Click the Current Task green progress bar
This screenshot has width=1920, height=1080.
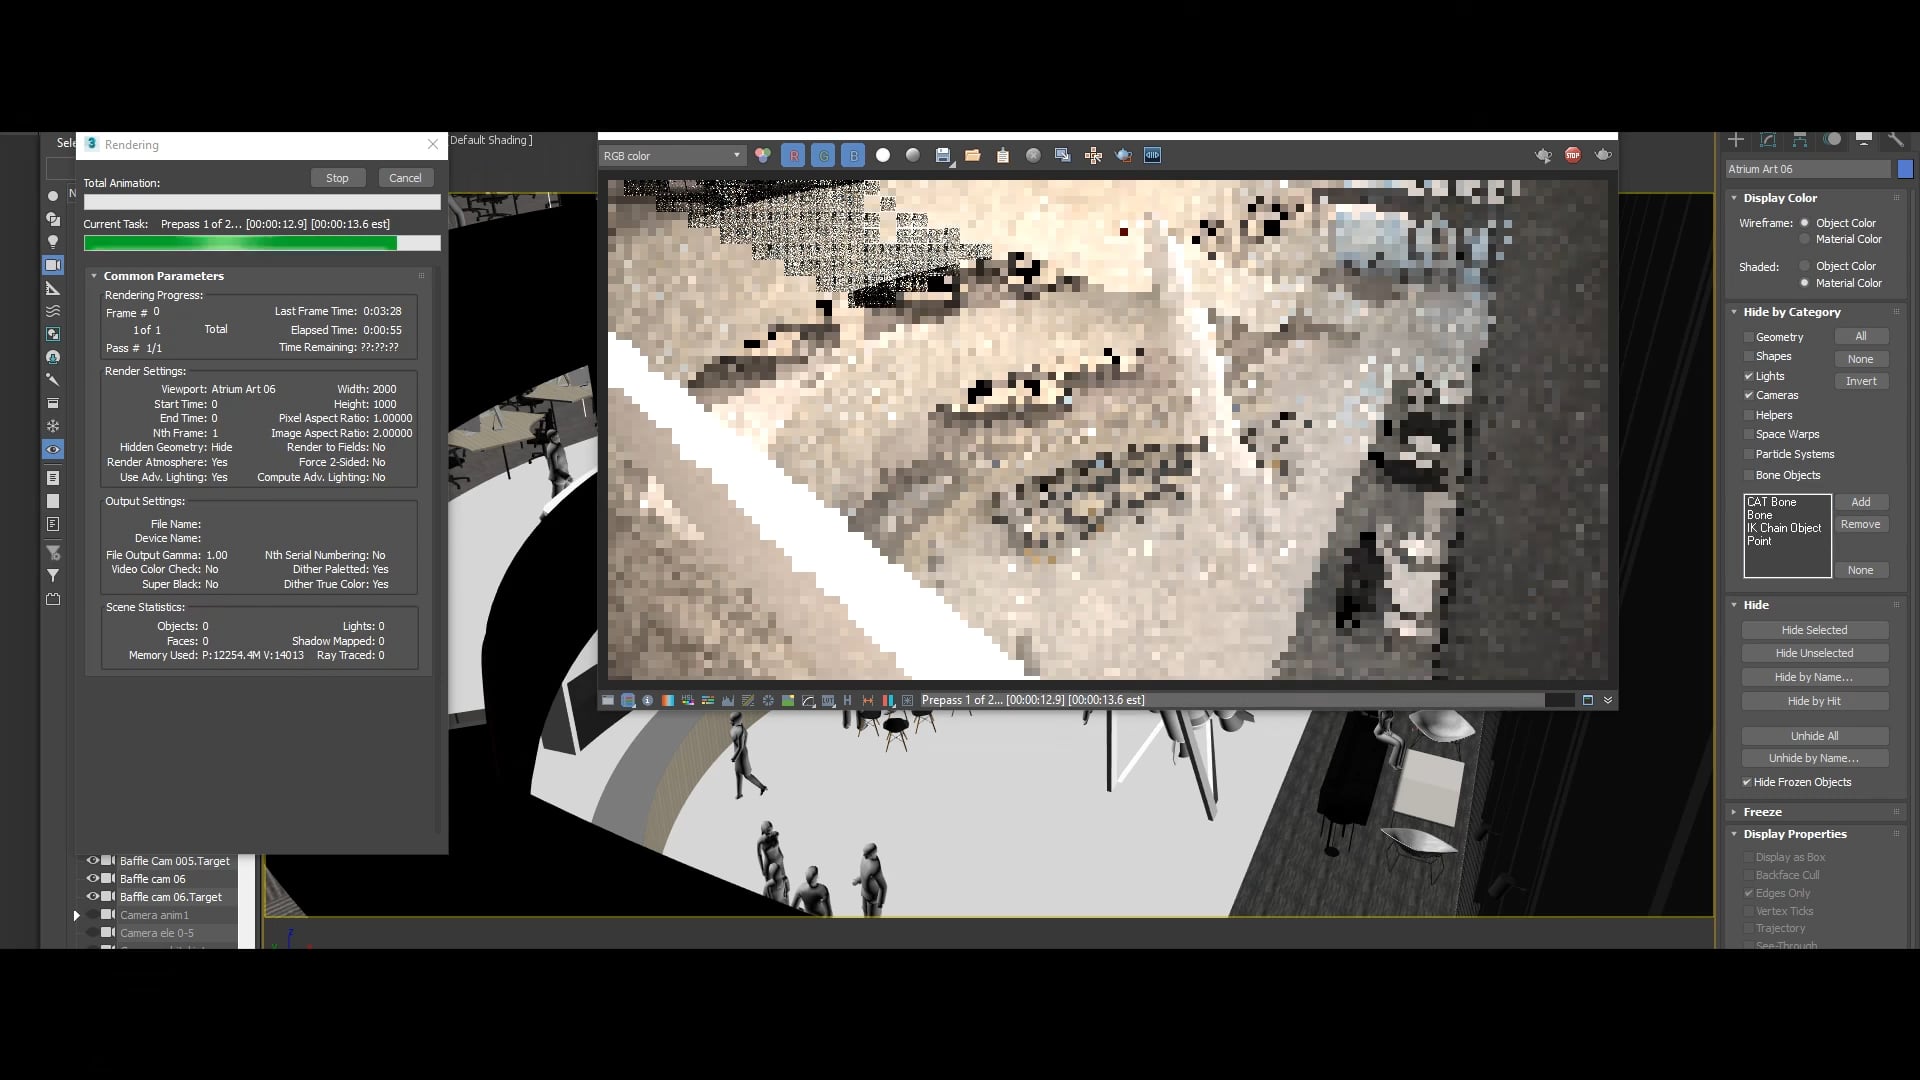[262, 243]
